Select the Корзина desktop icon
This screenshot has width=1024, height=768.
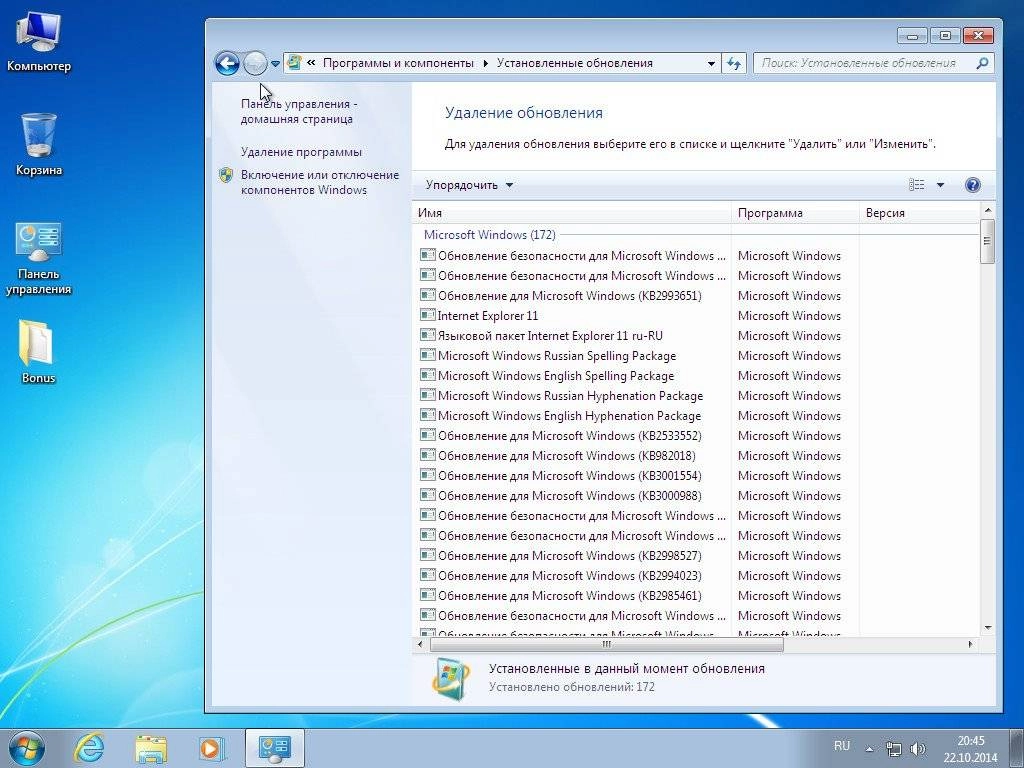point(39,144)
